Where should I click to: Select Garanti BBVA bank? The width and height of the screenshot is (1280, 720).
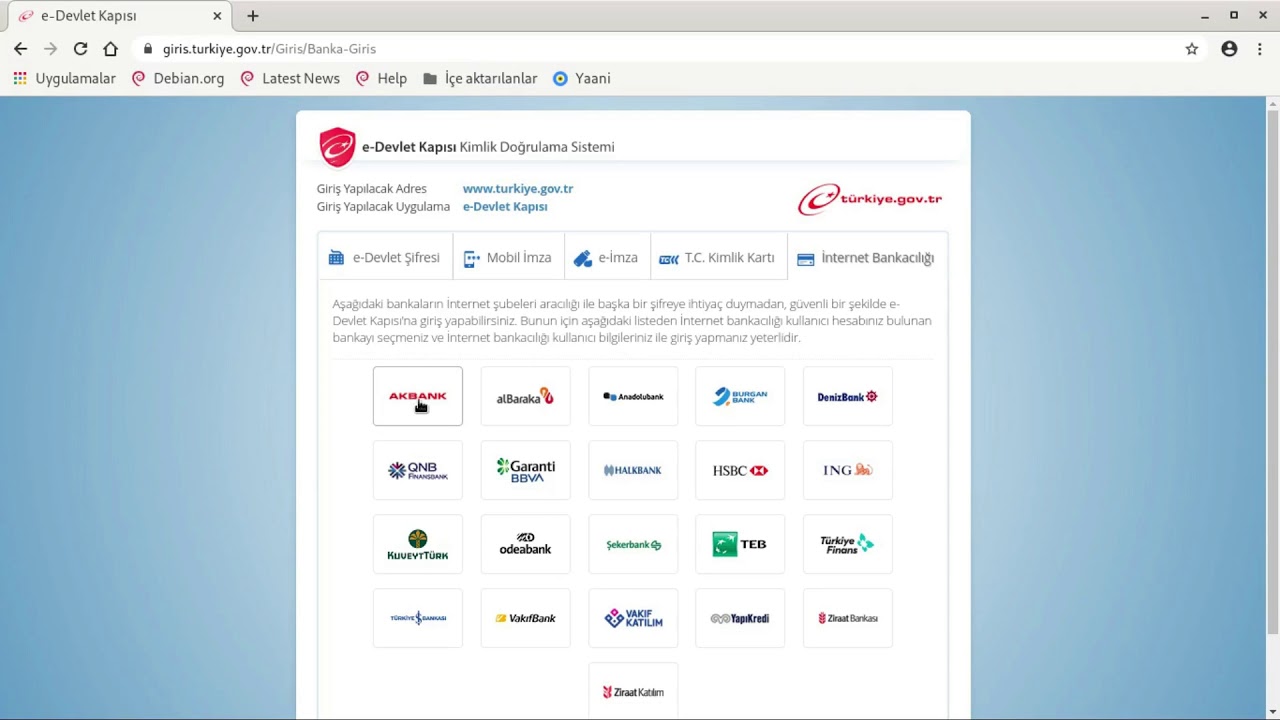525,470
